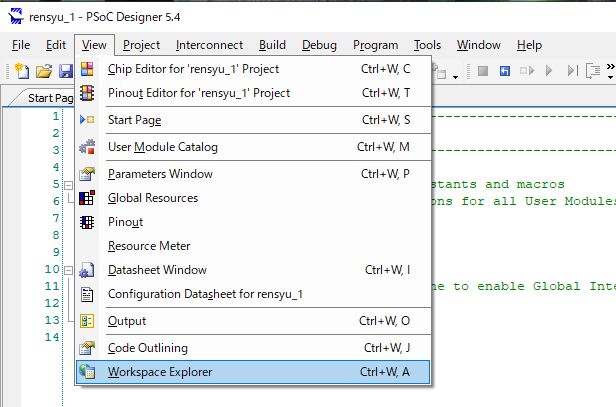
Task: Click the PSoC Designer application icon in title bar
Action: [16, 17]
